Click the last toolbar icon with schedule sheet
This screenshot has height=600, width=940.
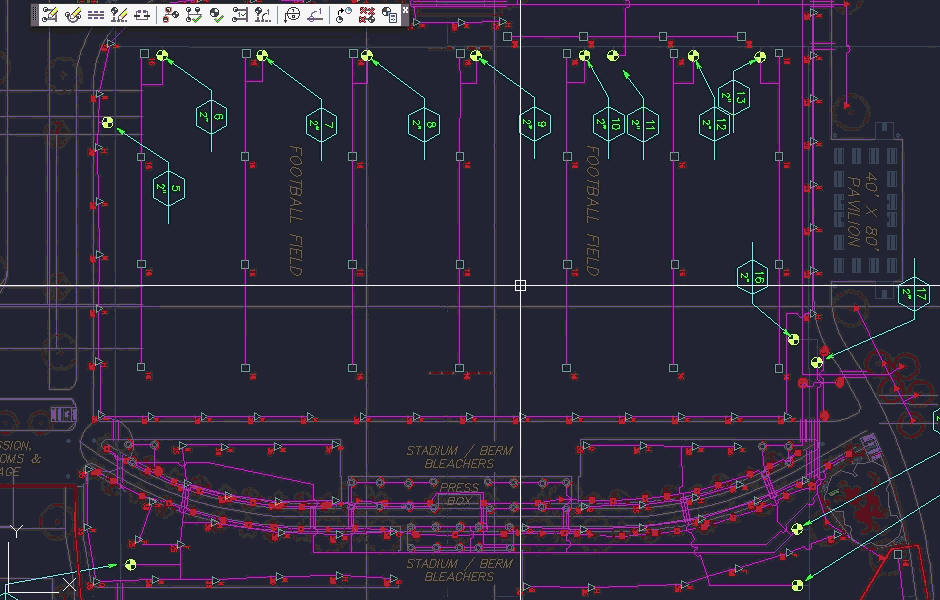389,15
